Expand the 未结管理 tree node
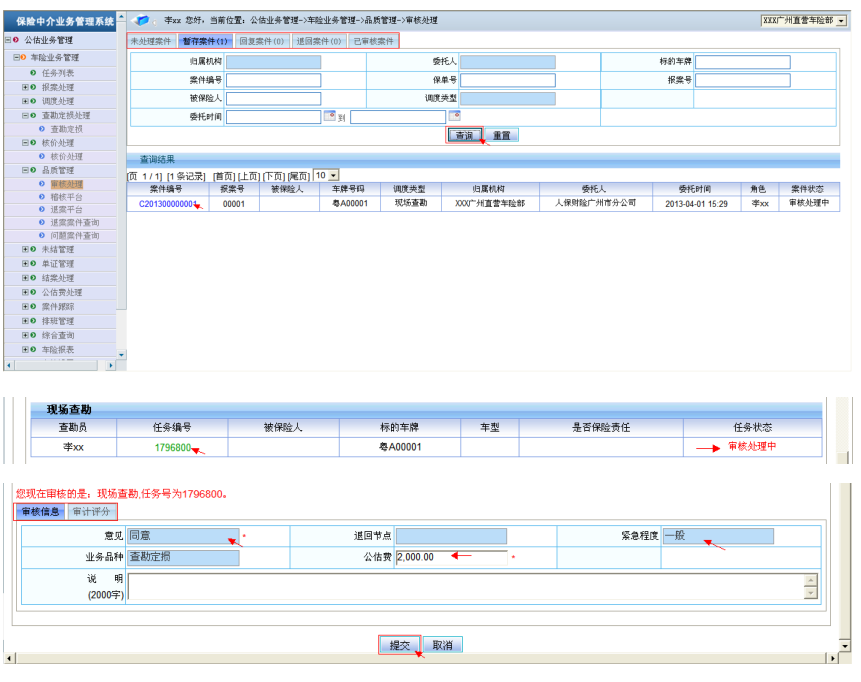 point(25,249)
